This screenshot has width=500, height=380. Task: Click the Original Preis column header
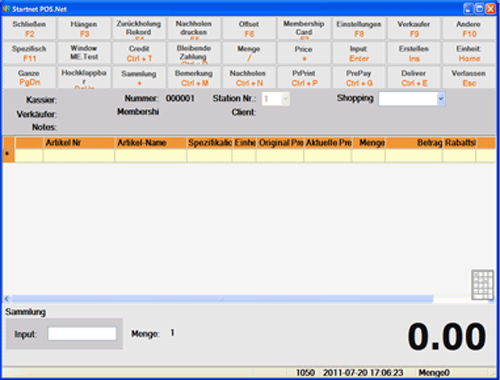point(280,143)
